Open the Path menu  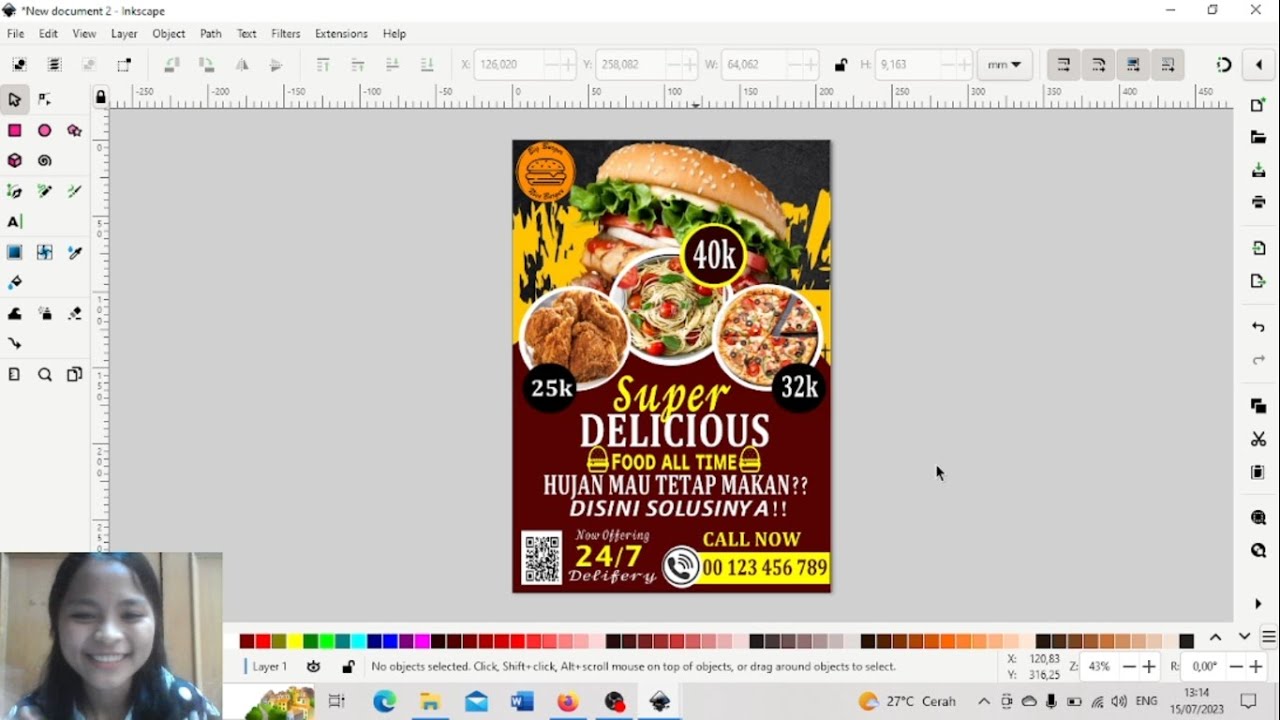(x=210, y=33)
